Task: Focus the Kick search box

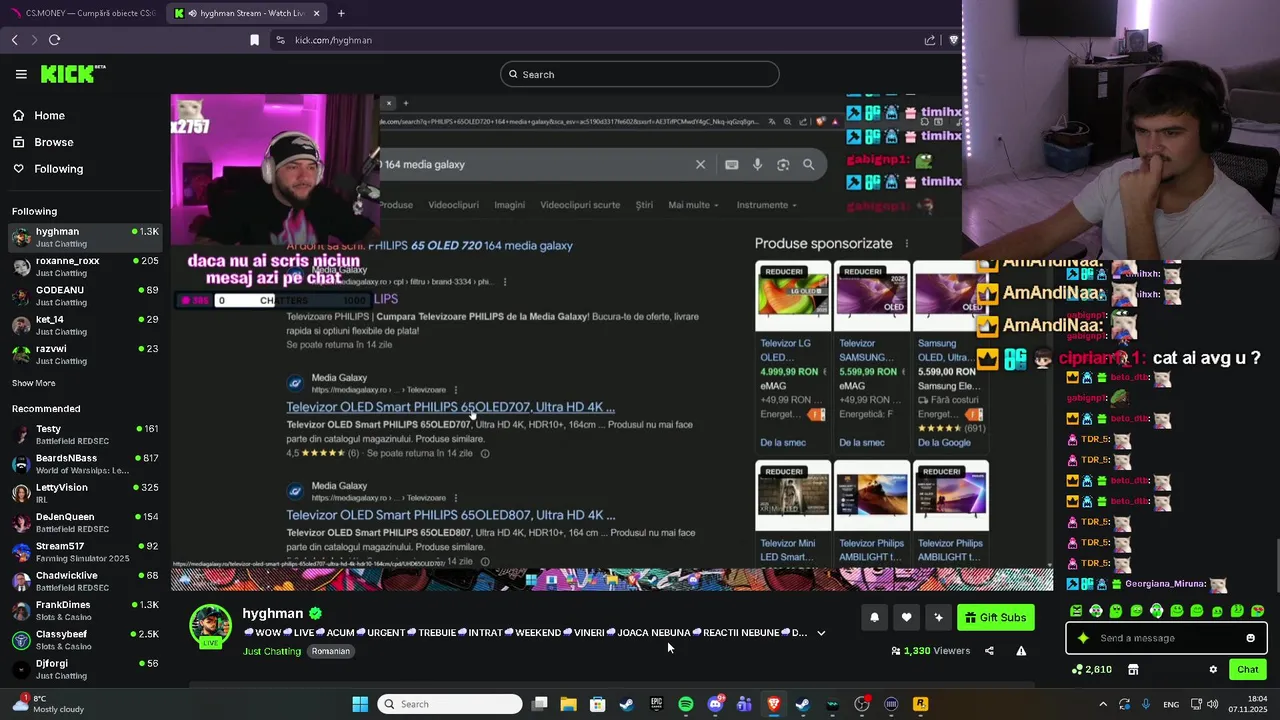Action: 640,74
